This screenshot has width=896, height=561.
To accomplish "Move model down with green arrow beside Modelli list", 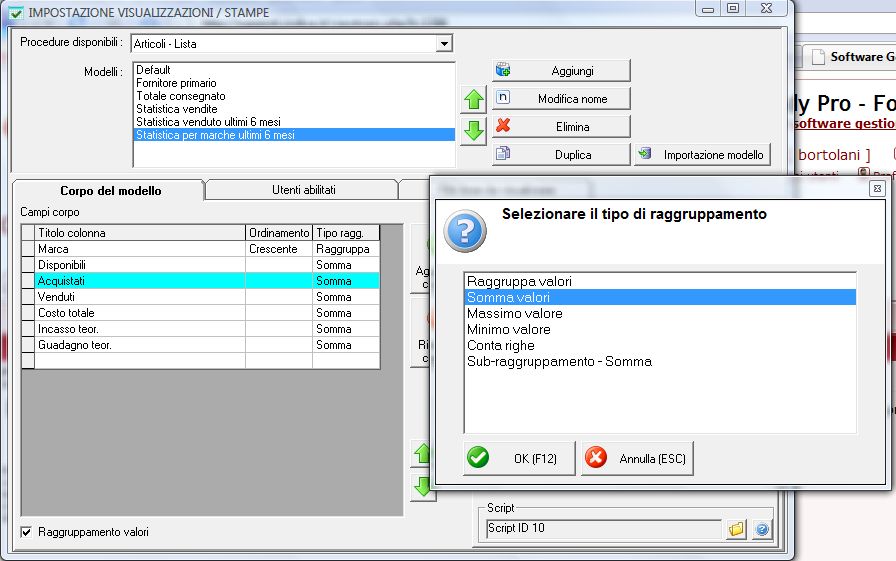I will pyautogui.click(x=474, y=130).
